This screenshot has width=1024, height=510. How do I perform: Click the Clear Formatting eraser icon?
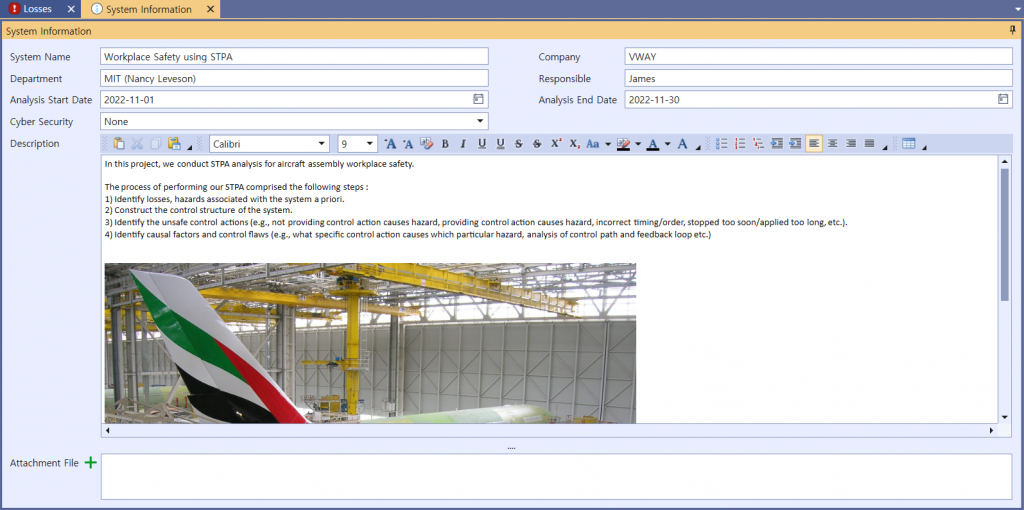tap(426, 144)
